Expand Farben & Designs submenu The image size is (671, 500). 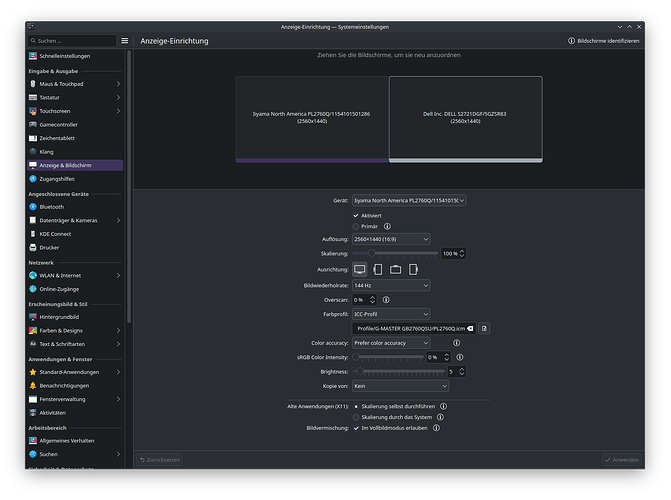(118, 330)
